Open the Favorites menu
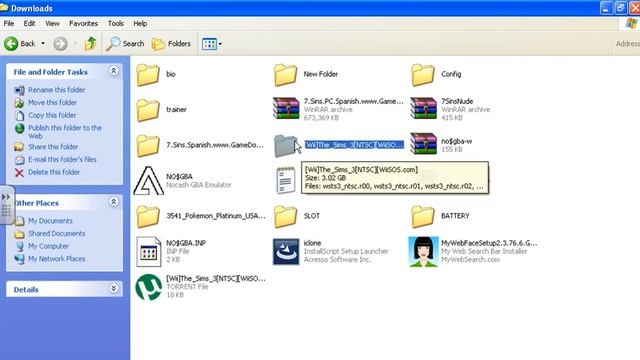This screenshot has height=360, width=640. click(83, 23)
